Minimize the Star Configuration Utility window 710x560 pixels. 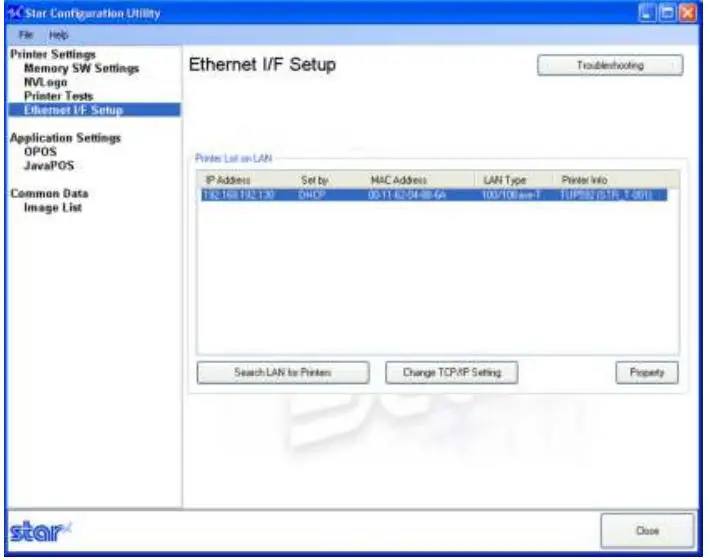pos(647,13)
